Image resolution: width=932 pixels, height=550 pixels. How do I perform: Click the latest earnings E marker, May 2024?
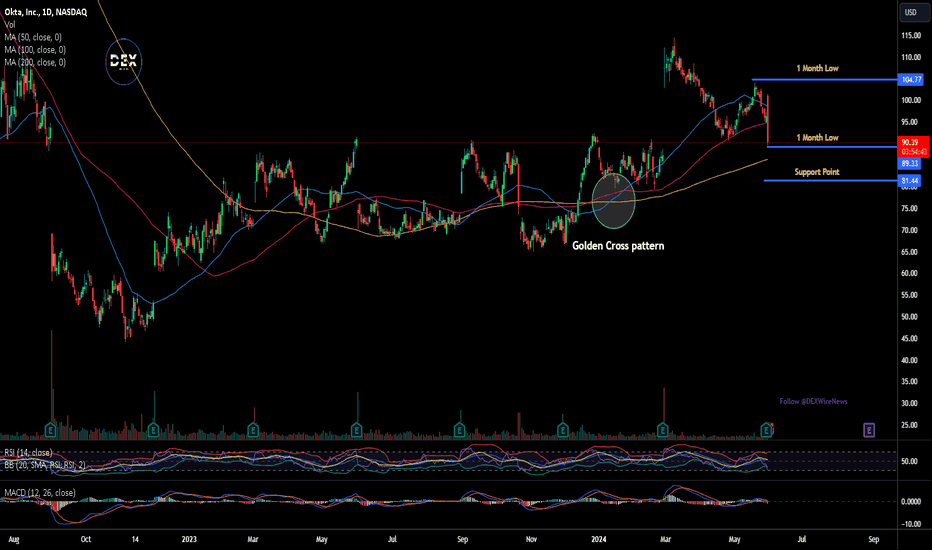click(767, 429)
